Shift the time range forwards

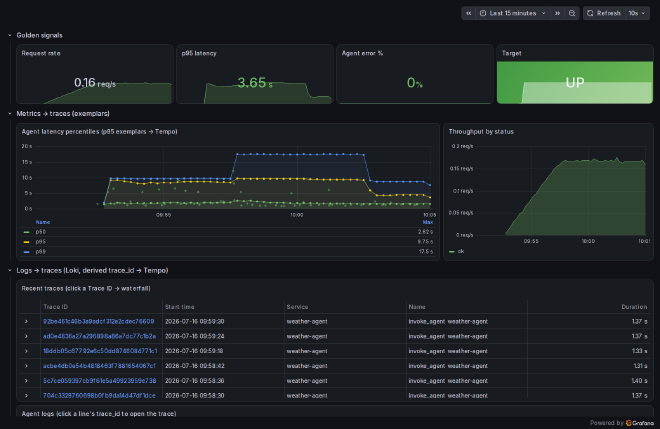(x=557, y=13)
